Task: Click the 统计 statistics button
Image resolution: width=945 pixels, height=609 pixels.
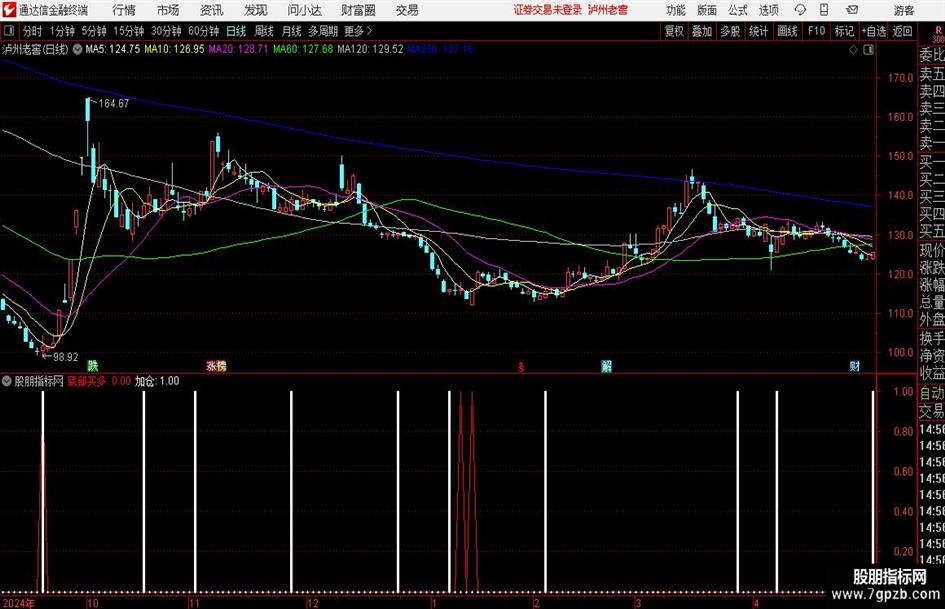Action: (759, 31)
